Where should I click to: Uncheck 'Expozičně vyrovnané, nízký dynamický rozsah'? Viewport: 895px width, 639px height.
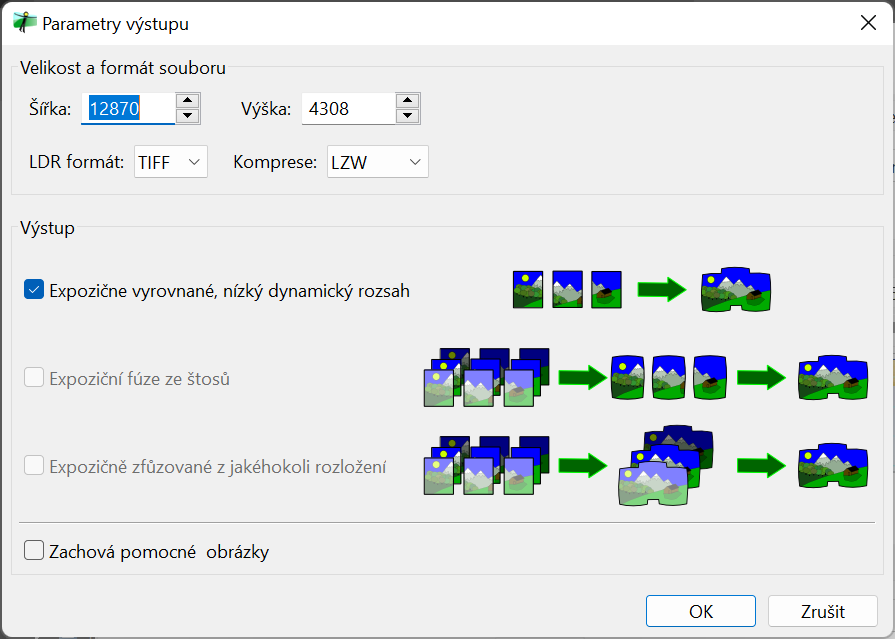click(x=34, y=290)
